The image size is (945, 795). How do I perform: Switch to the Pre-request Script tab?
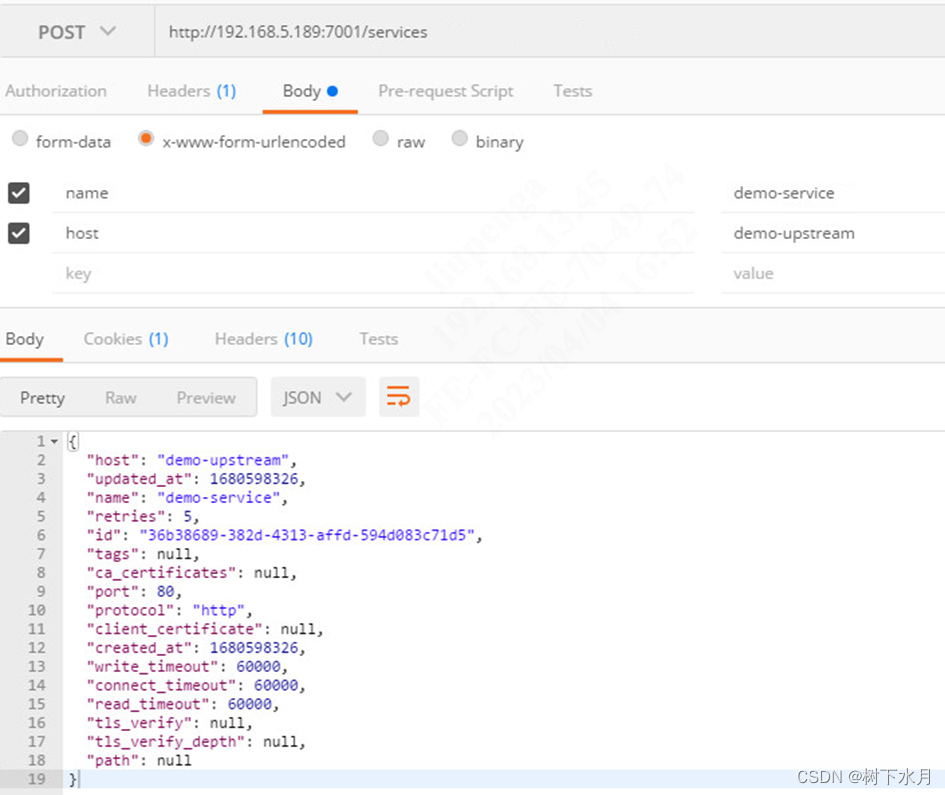pos(446,91)
